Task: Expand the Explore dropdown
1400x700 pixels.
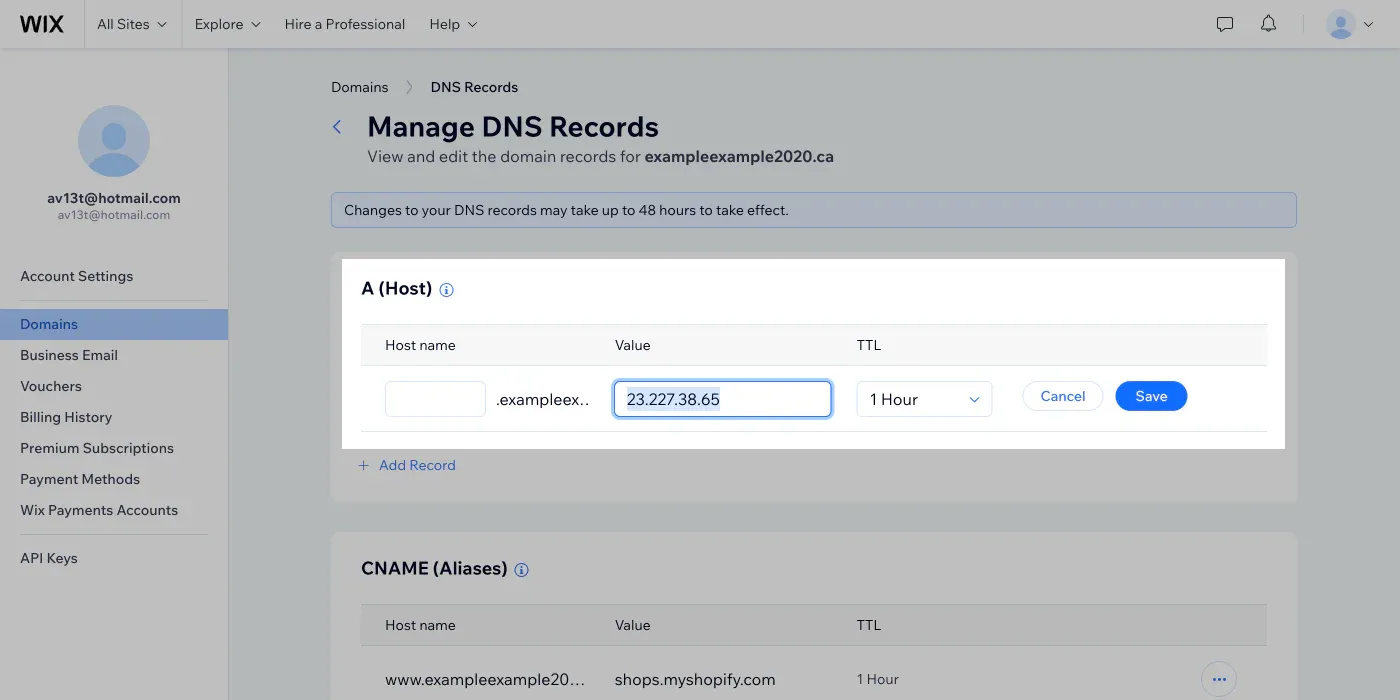Action: point(228,24)
